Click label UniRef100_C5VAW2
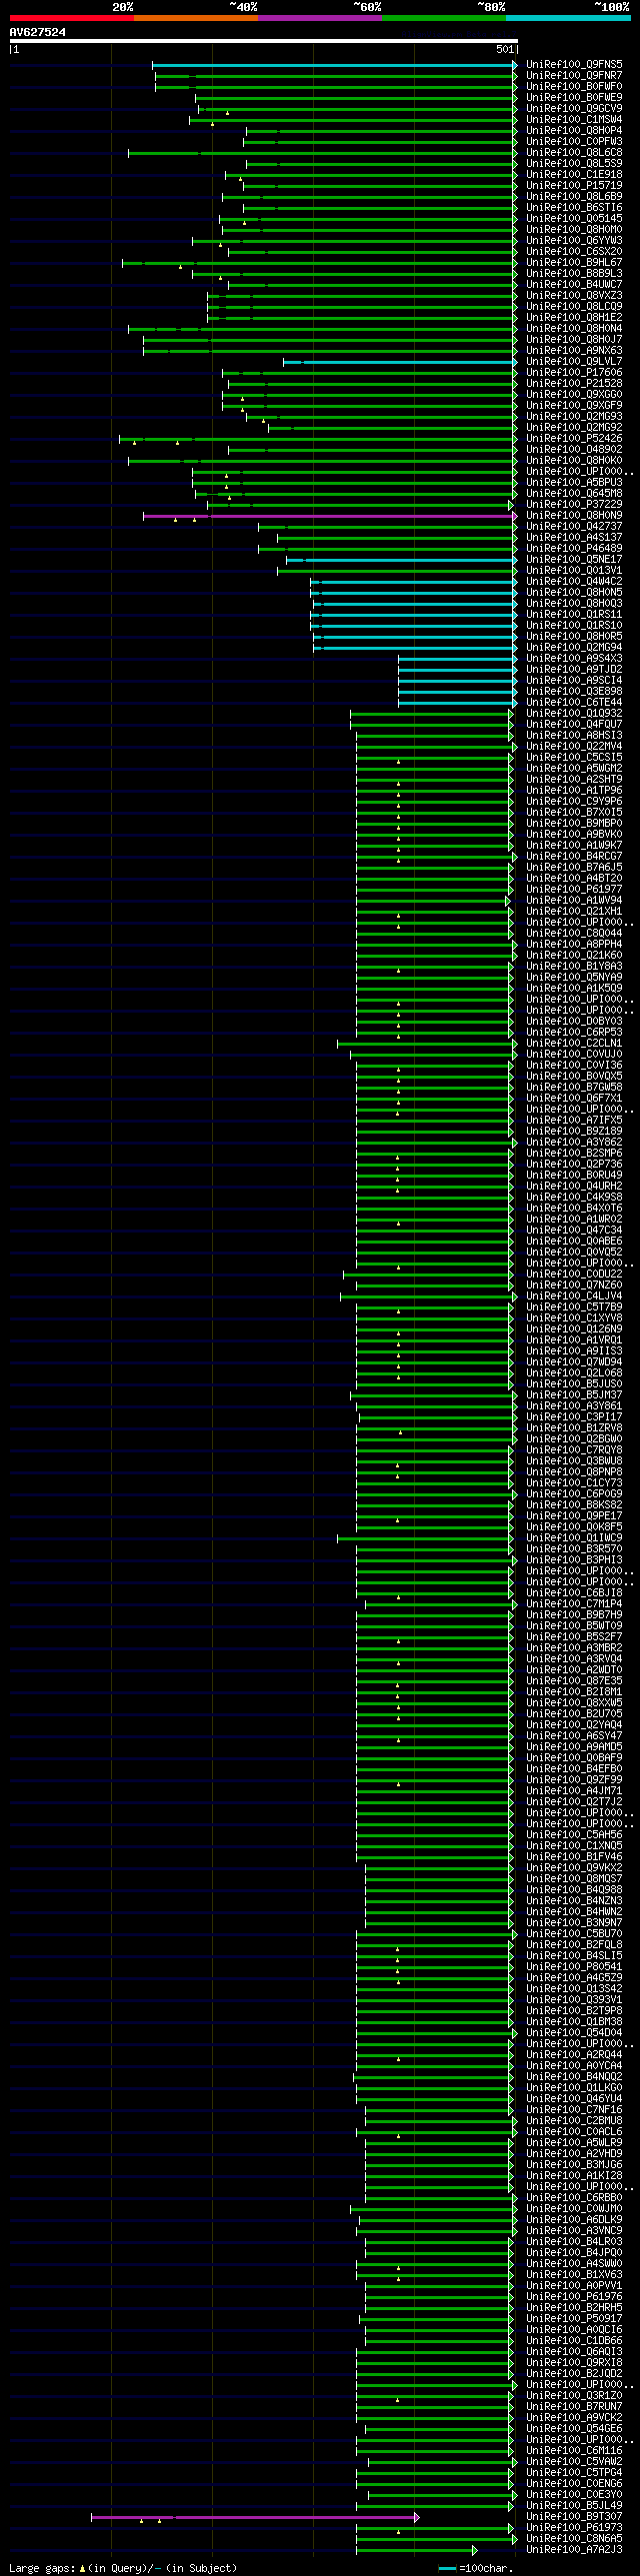Screen dimensions: 640x2576 pos(574,2462)
